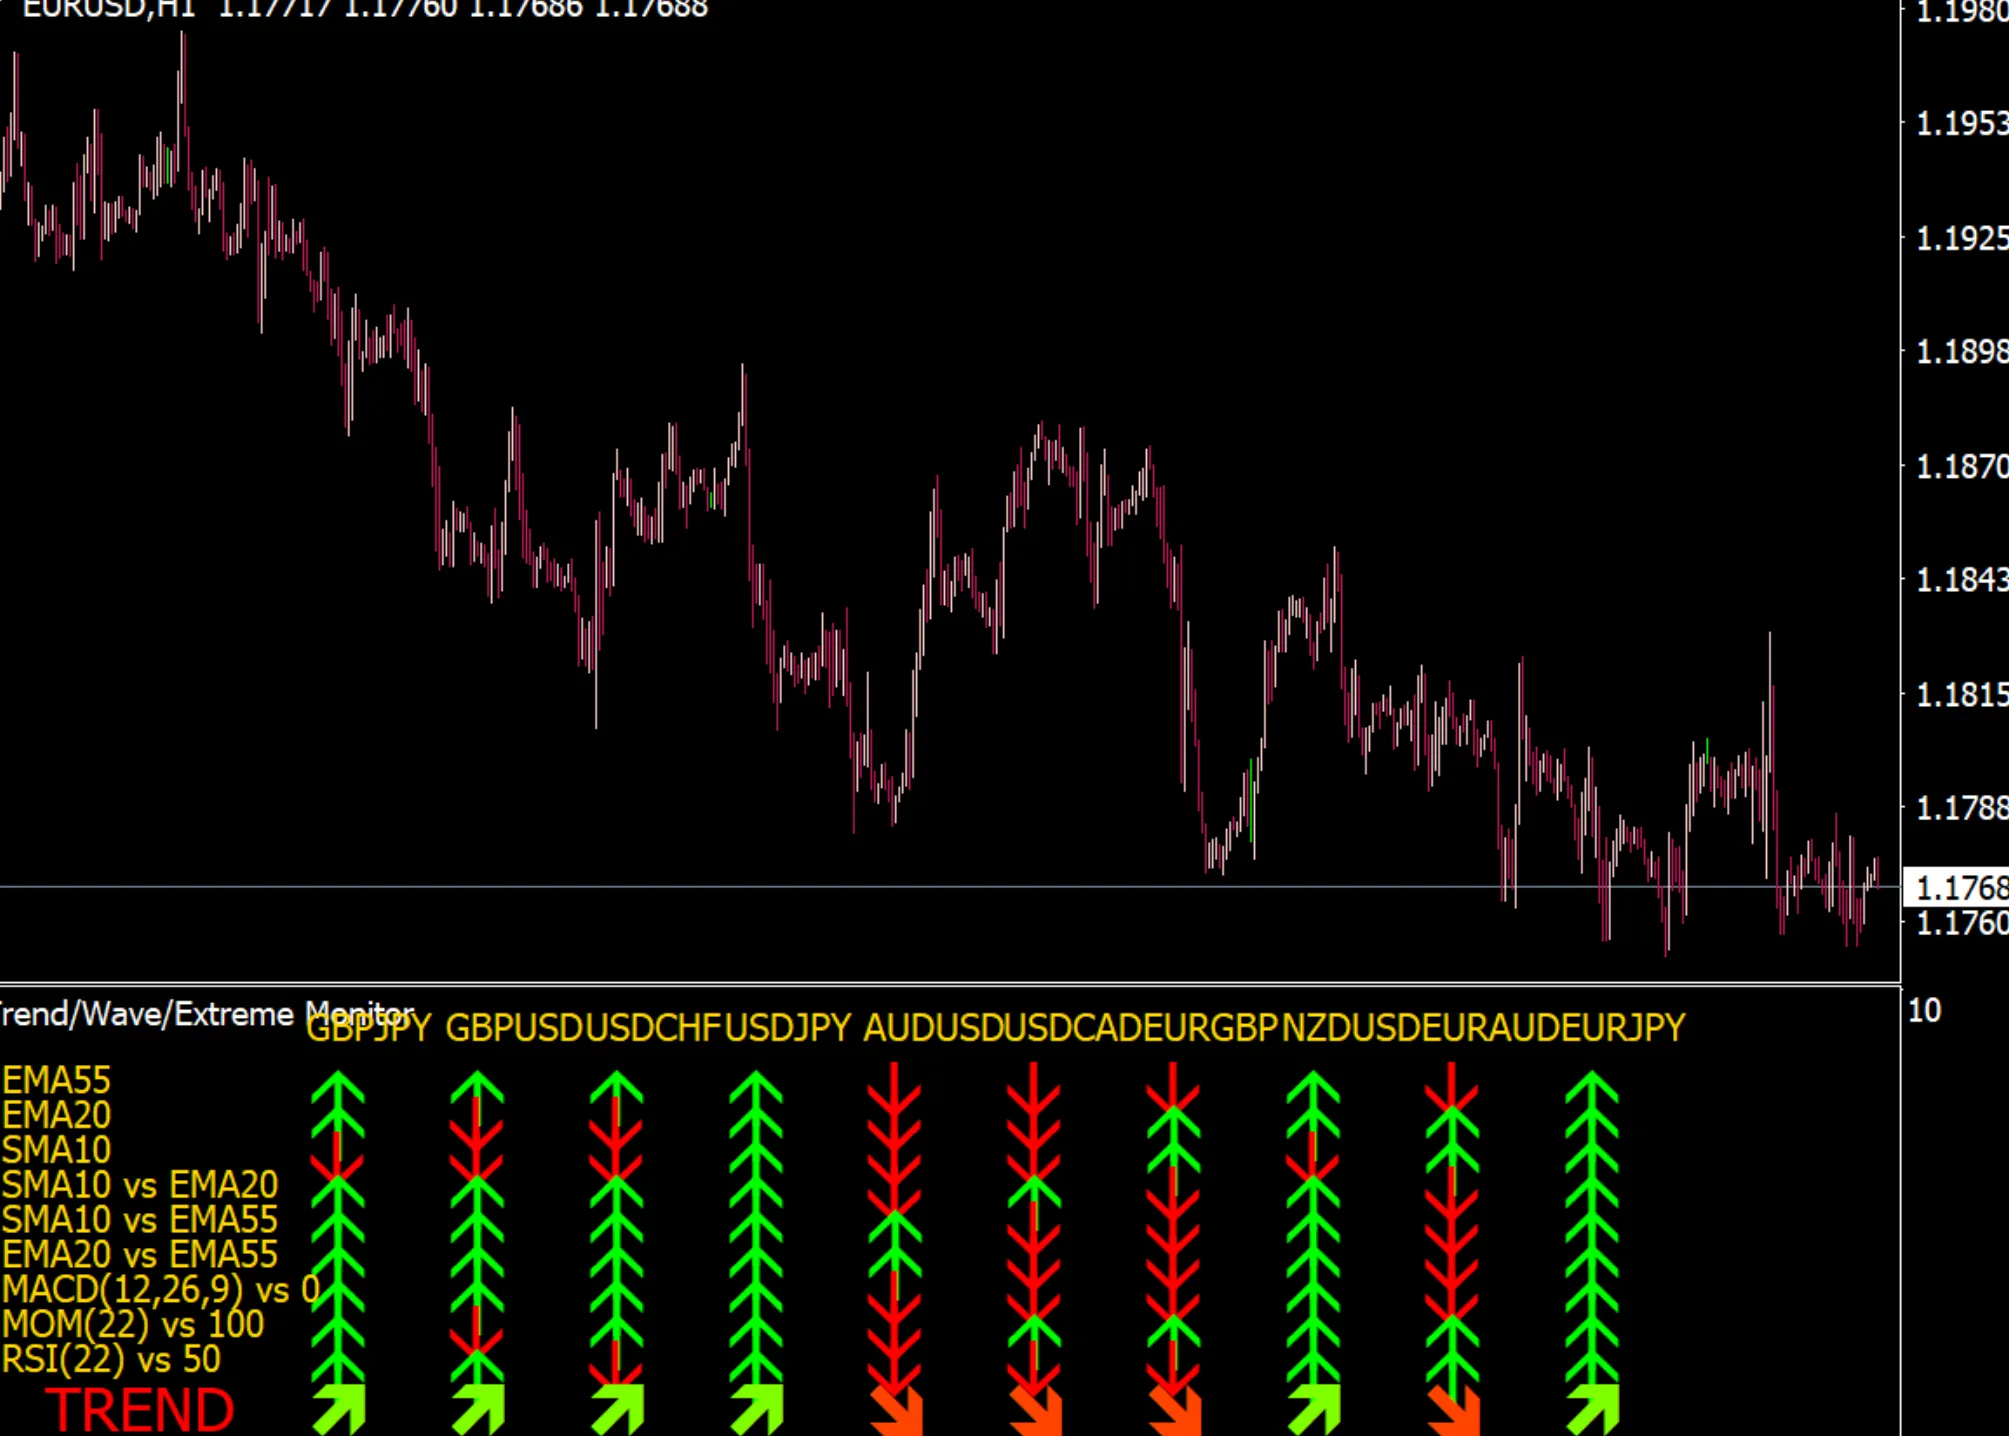The height and width of the screenshot is (1436, 2009).
Task: Select the NZDUSD column header
Action: [x=1351, y=1027]
